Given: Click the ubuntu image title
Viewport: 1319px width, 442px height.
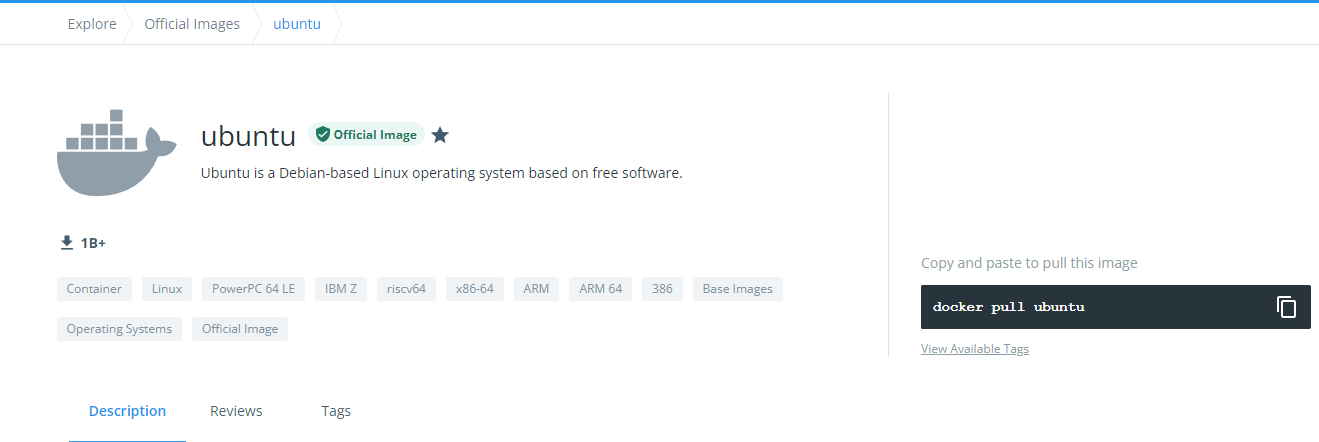Looking at the screenshot, I should tap(248, 136).
